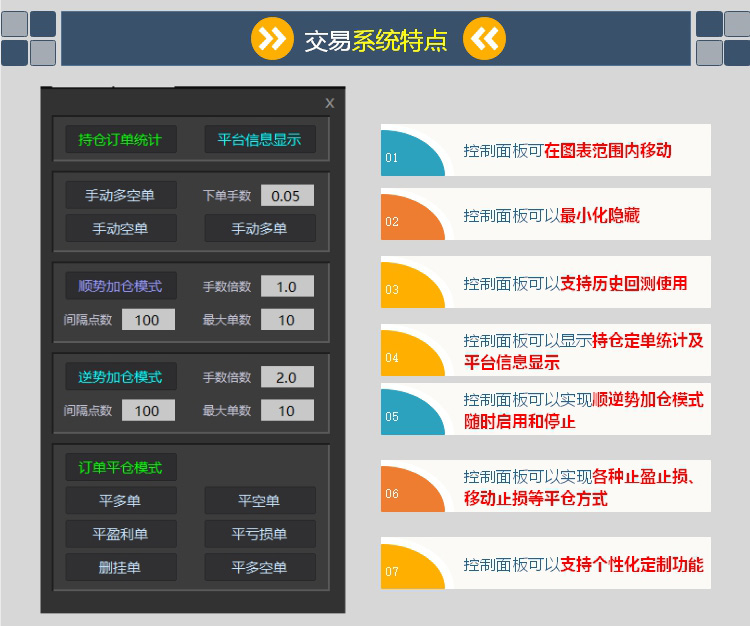
Task: Click the yellow 04 feature badge
Action: click(x=412, y=353)
